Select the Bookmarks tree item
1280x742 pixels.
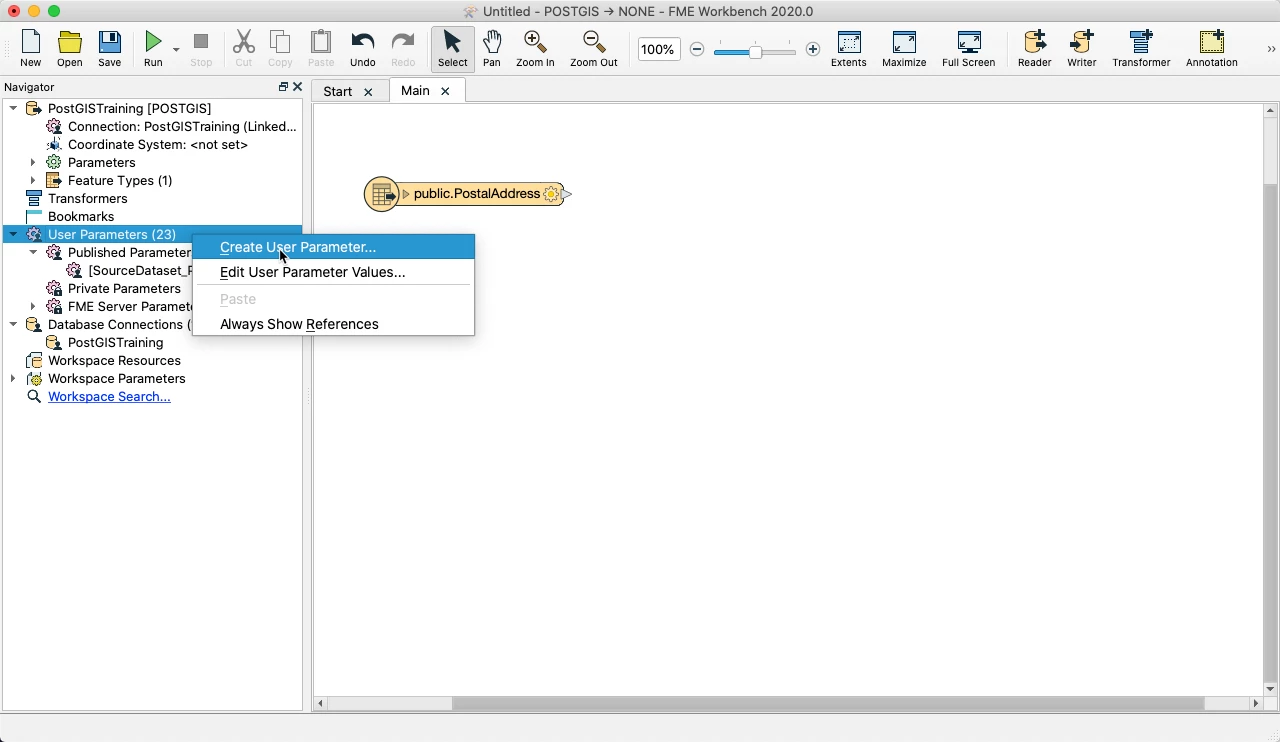tap(70, 216)
